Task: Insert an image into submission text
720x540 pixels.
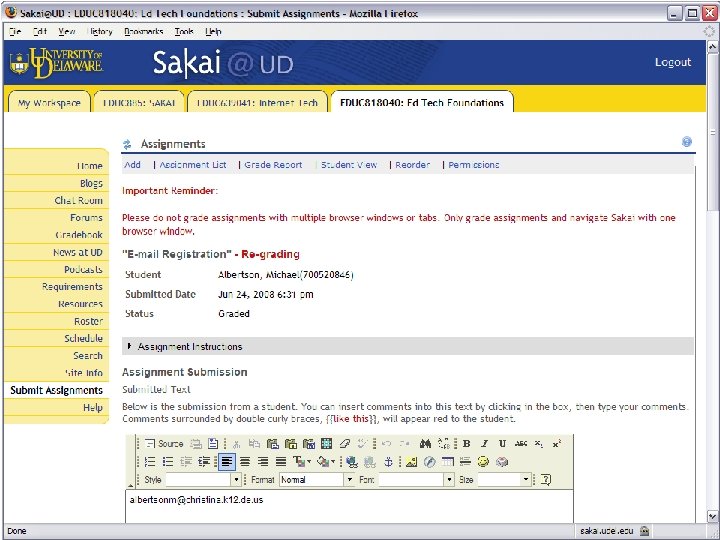Action: [x=411, y=462]
